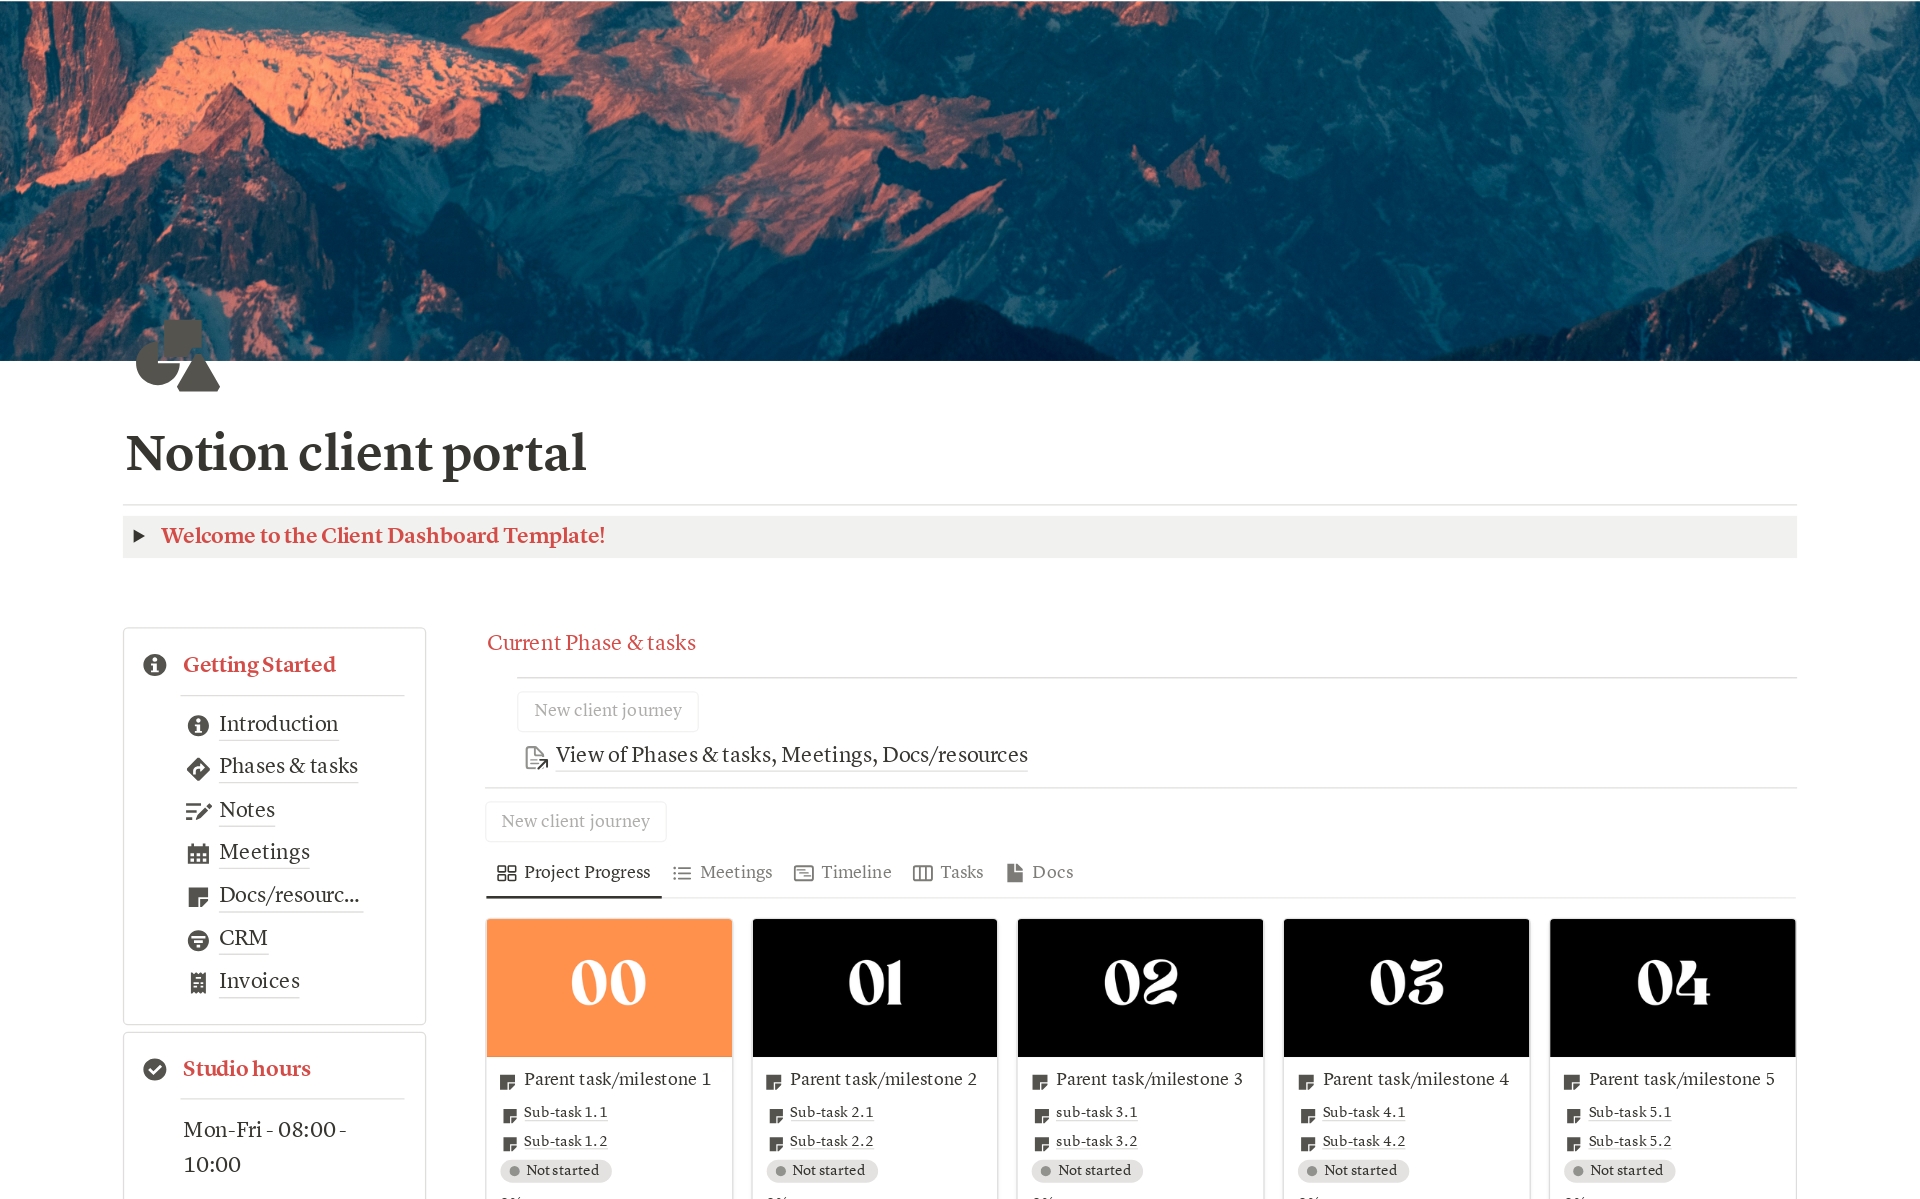The image size is (1920, 1199).
Task: Click the Docs/resources icon in sidebar
Action: 199,895
